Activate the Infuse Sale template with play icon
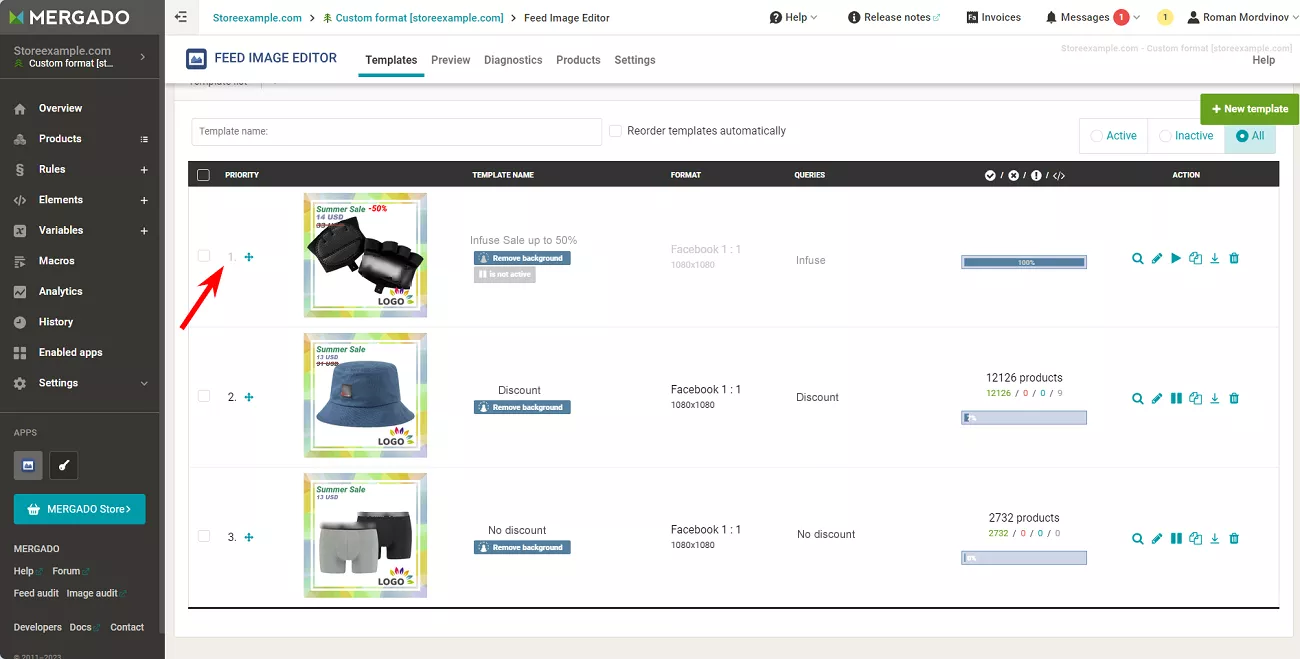 (x=1176, y=258)
